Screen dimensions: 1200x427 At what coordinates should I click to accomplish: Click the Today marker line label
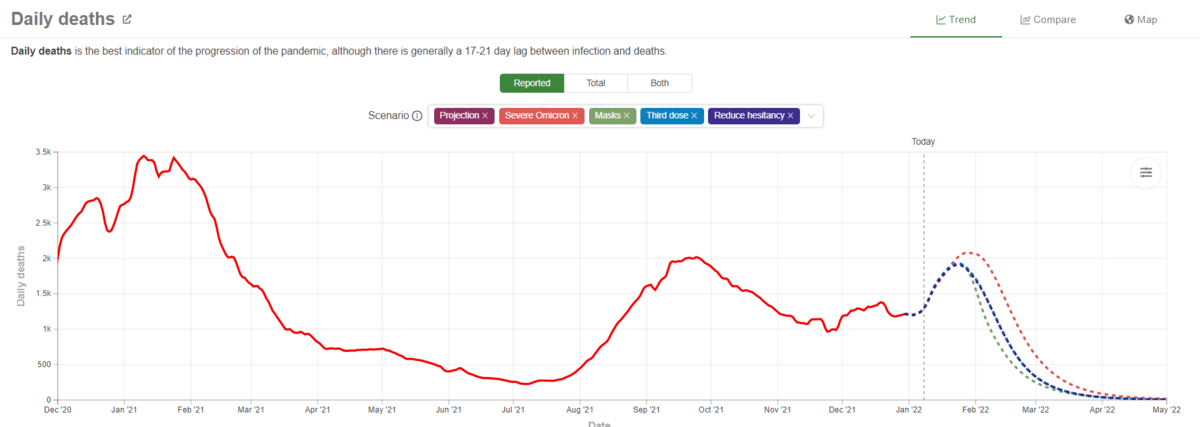click(923, 142)
